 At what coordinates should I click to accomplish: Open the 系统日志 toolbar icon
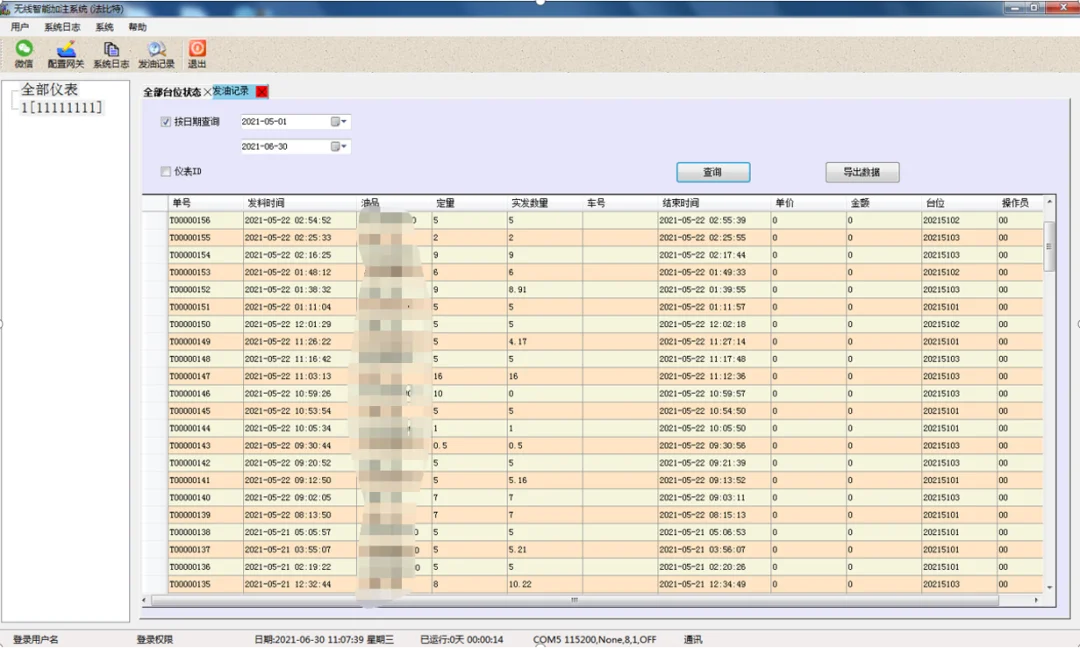point(111,54)
